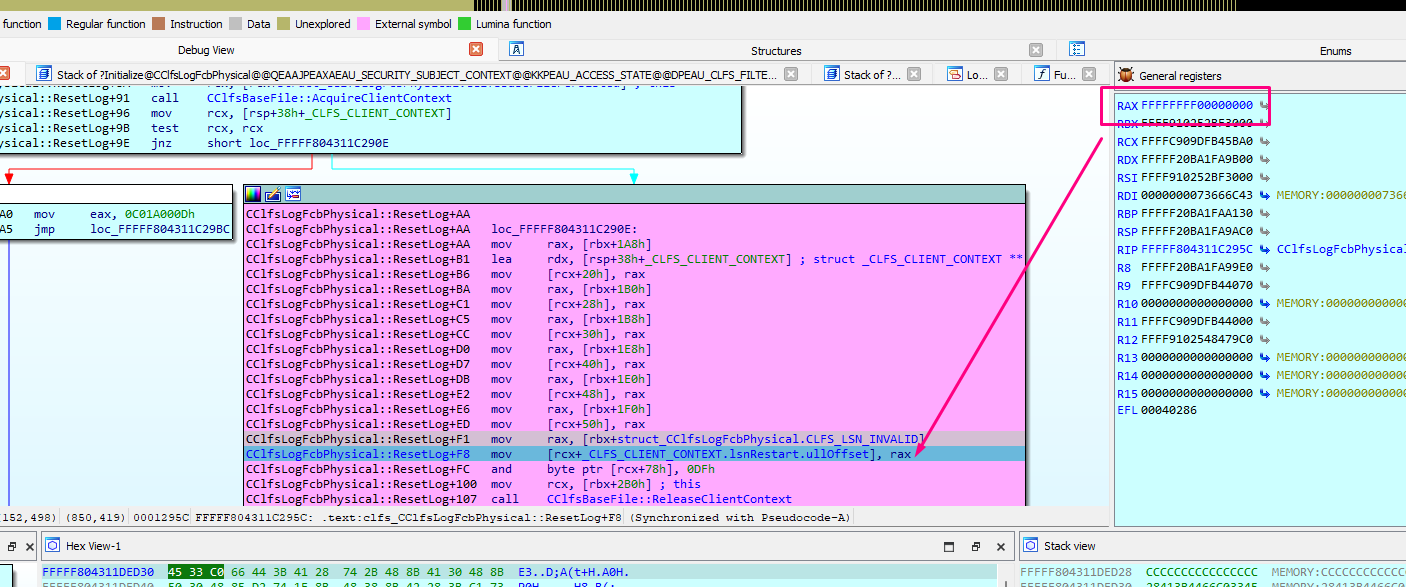Click the color-picker icon on graph node header
This screenshot has width=1406, height=587.
coord(253,194)
